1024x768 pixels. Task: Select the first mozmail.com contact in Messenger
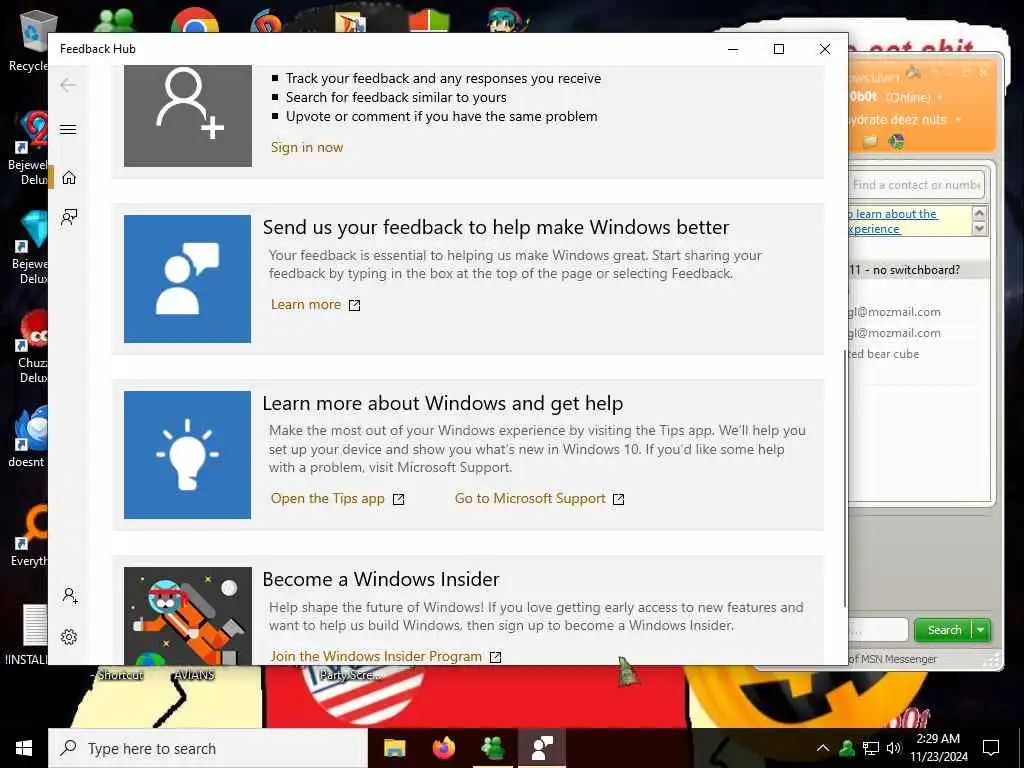895,312
